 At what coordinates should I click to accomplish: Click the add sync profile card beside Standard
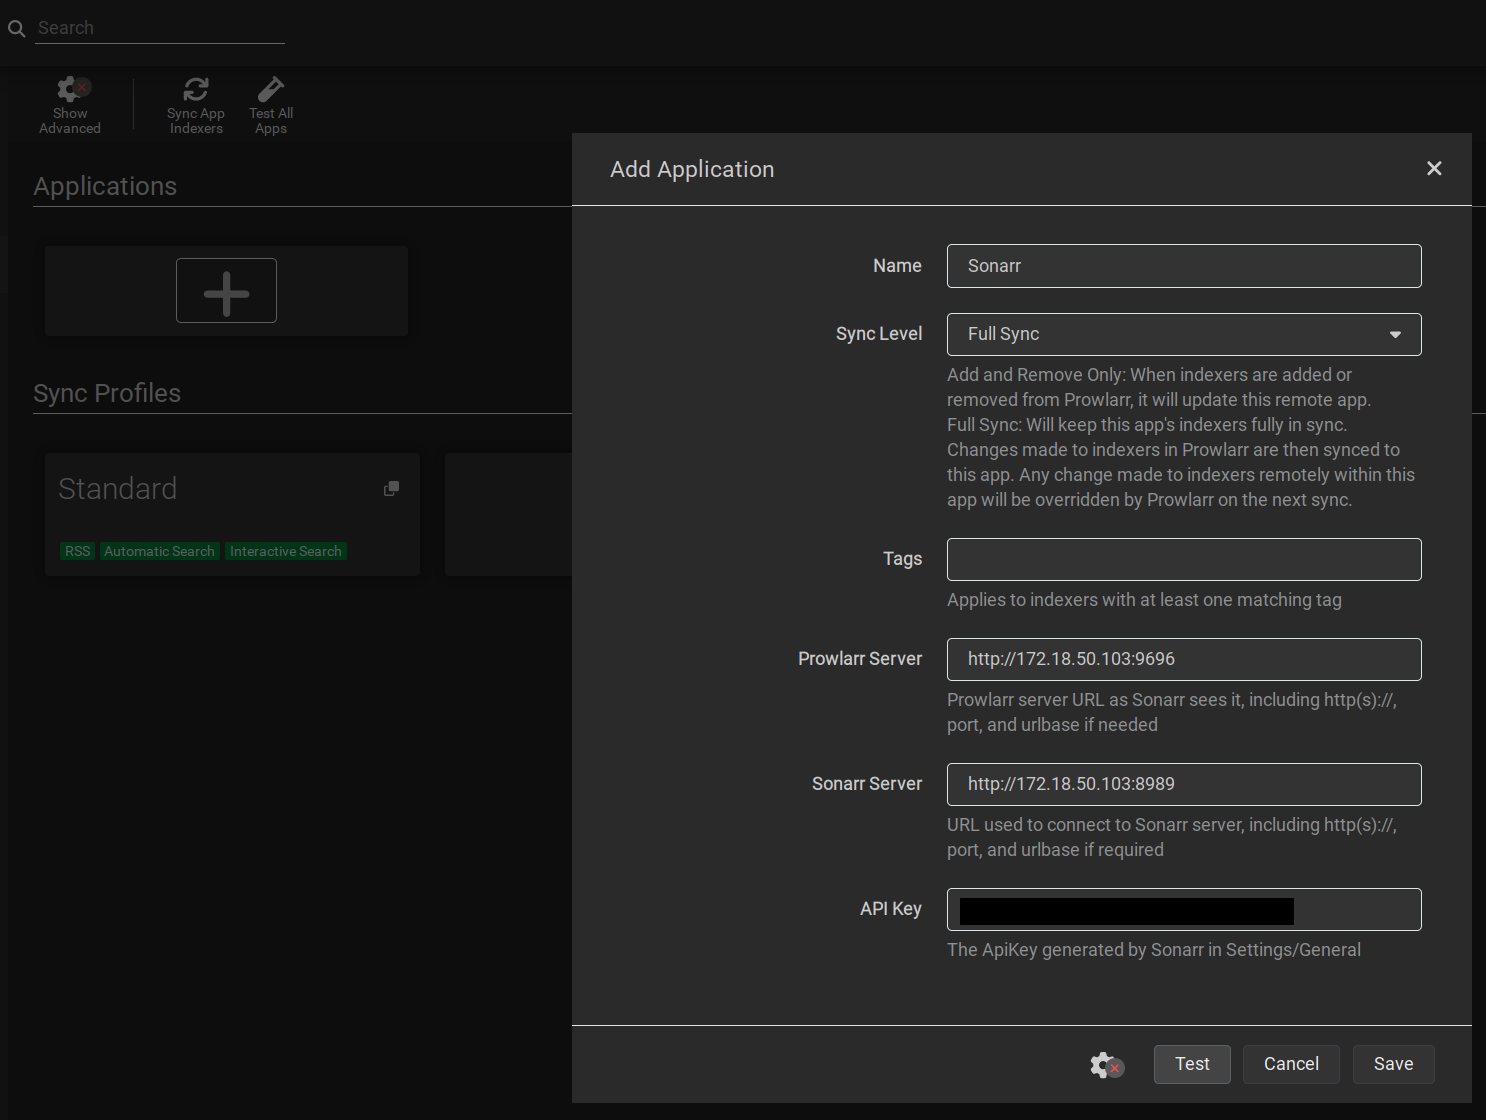tap(508, 514)
